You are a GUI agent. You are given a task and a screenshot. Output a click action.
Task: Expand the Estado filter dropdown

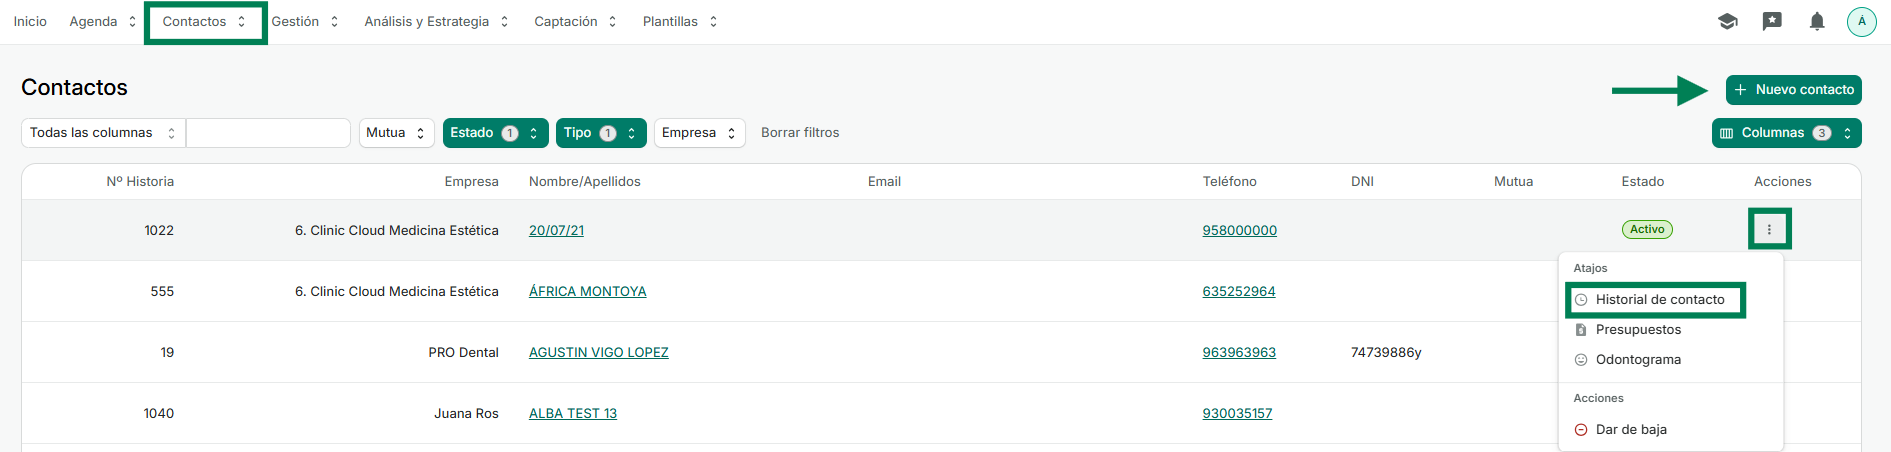click(495, 133)
